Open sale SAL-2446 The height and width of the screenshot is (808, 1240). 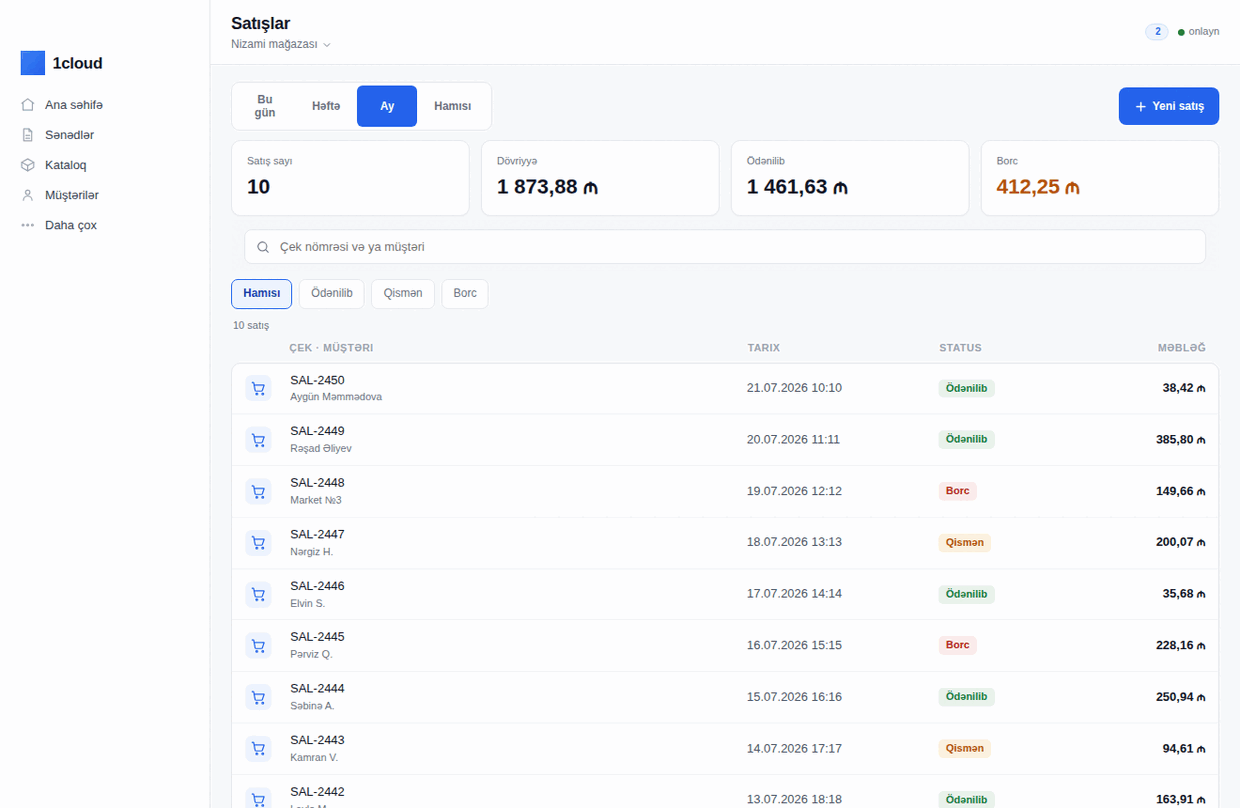pos(725,594)
